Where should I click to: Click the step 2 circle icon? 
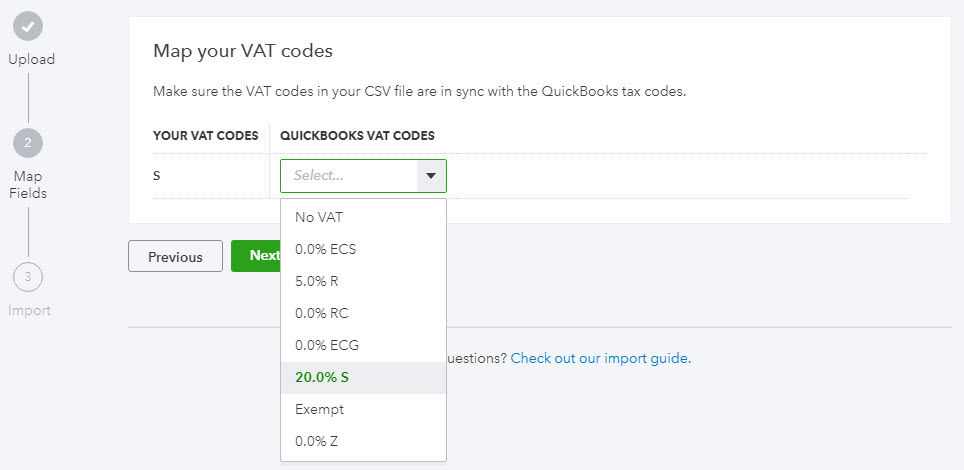click(x=28, y=143)
